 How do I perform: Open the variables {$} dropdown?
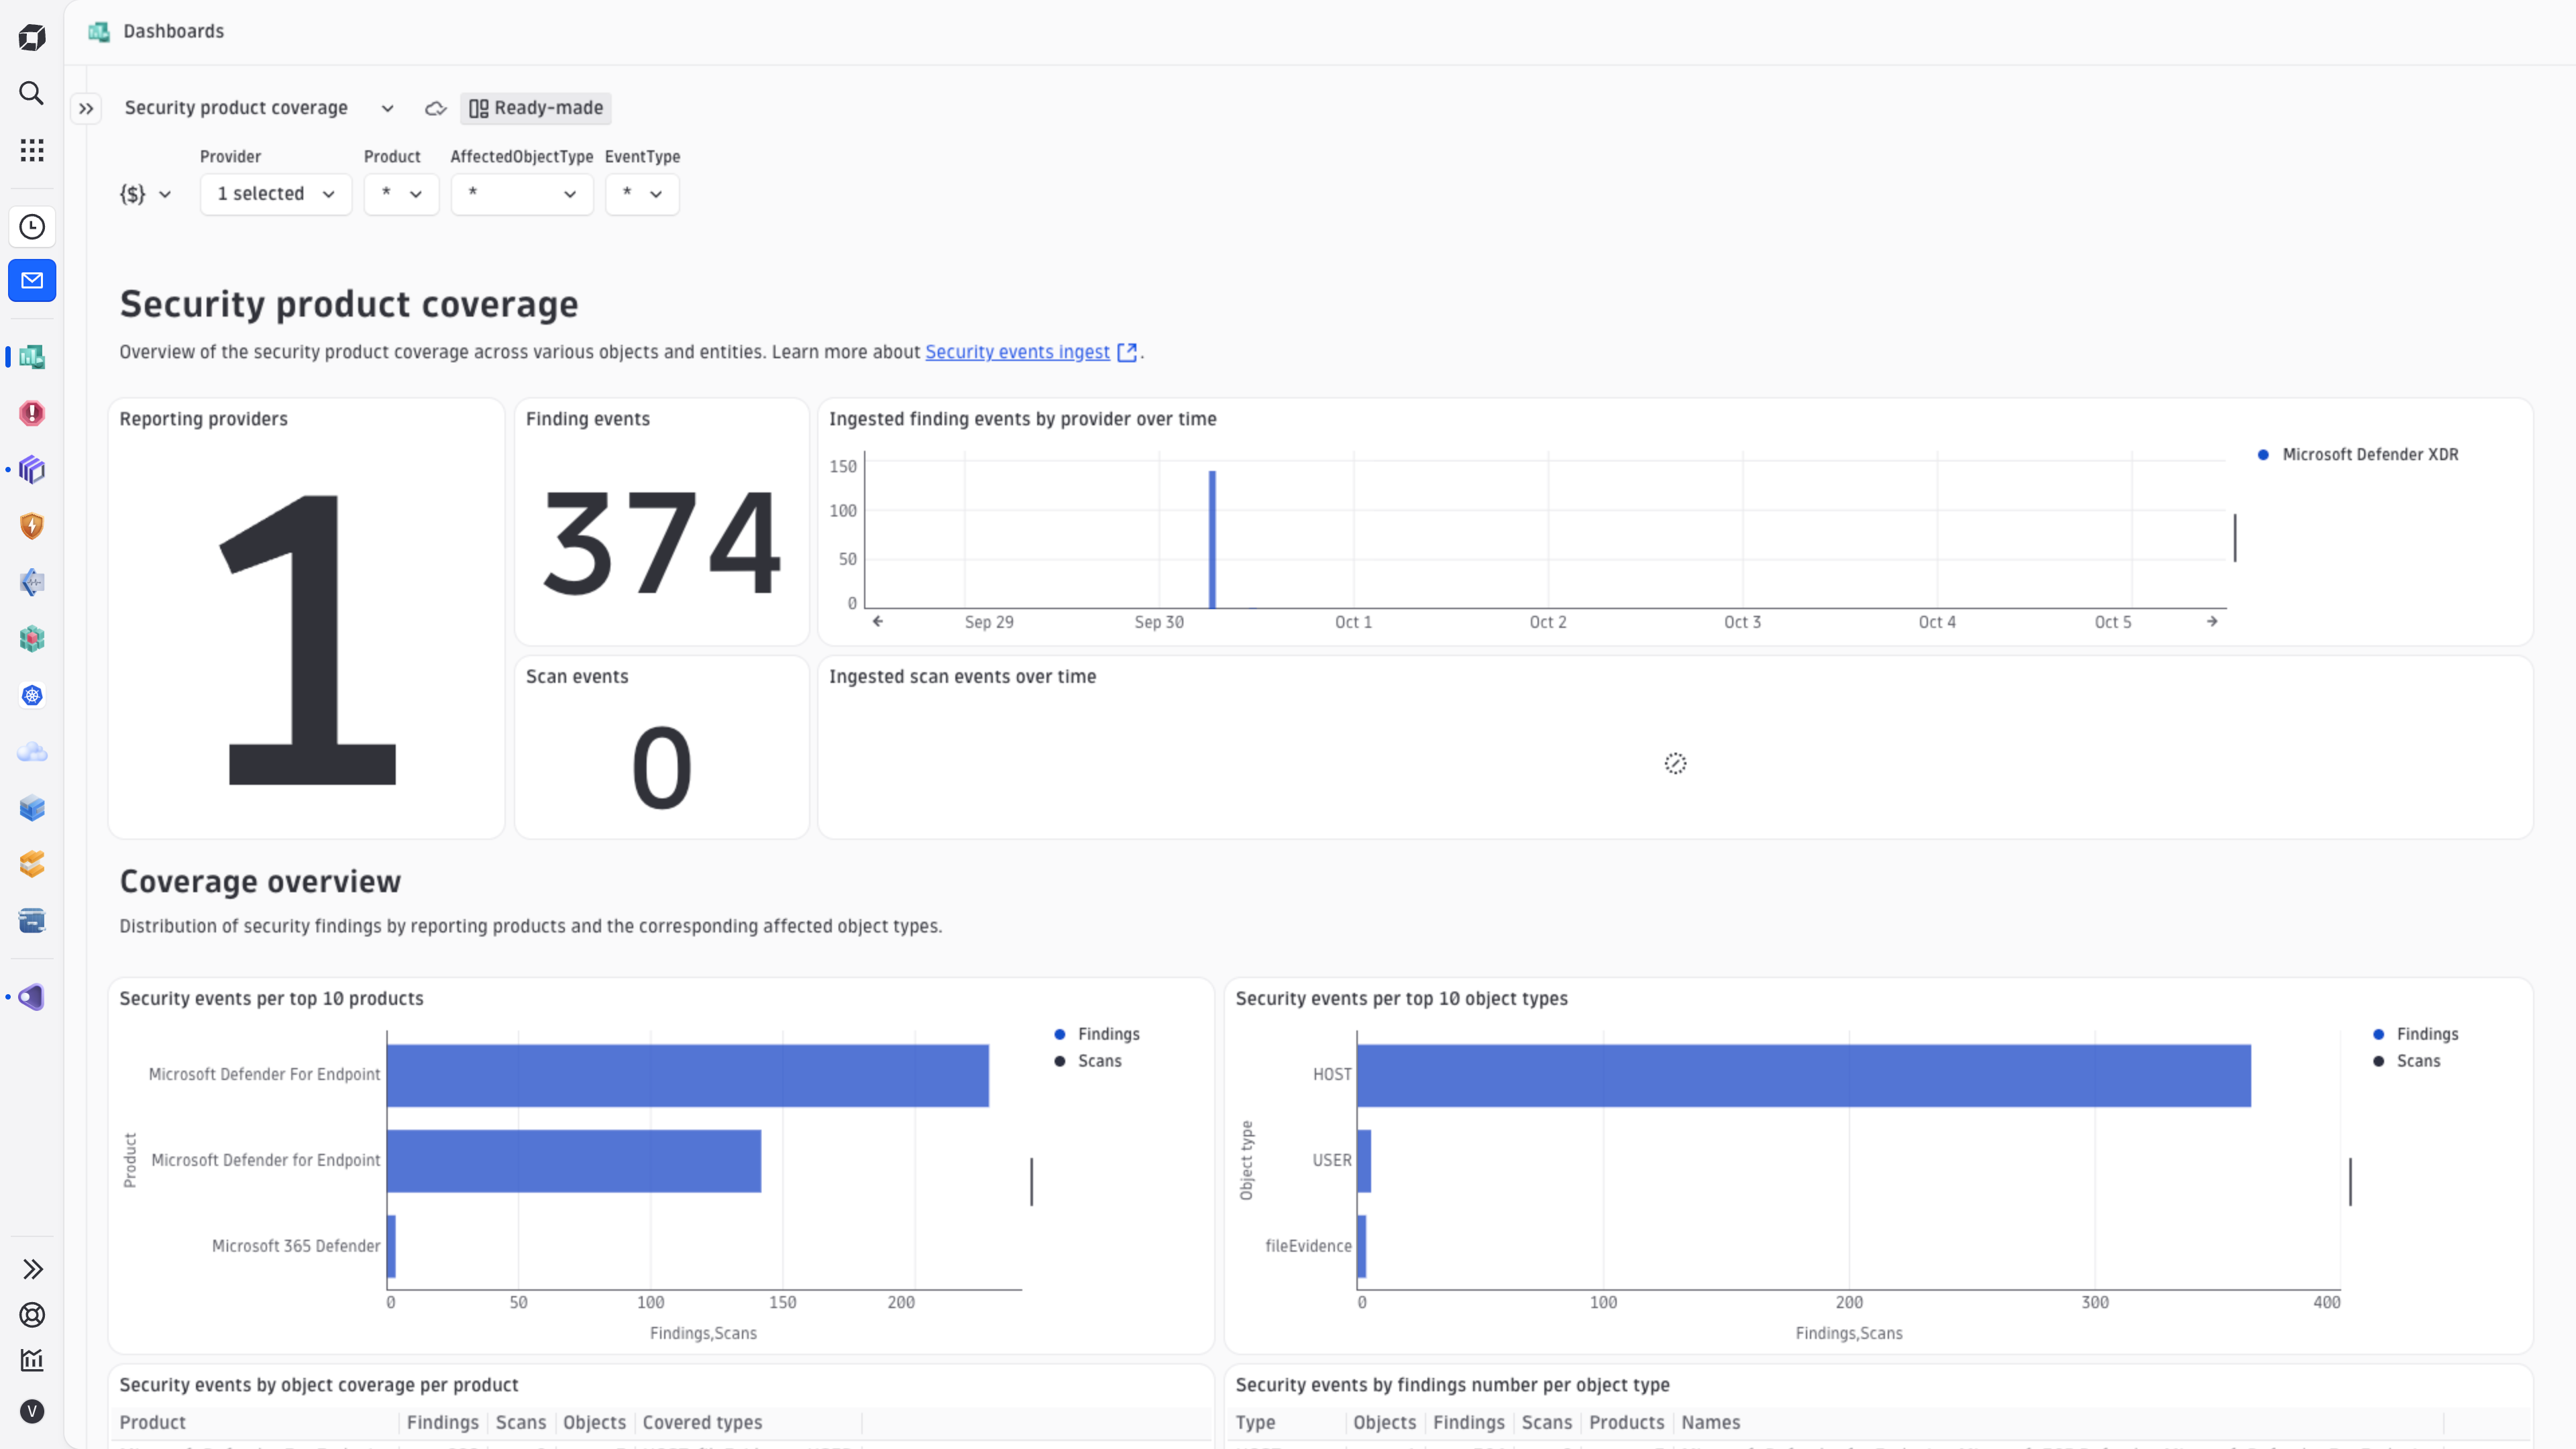coord(146,194)
